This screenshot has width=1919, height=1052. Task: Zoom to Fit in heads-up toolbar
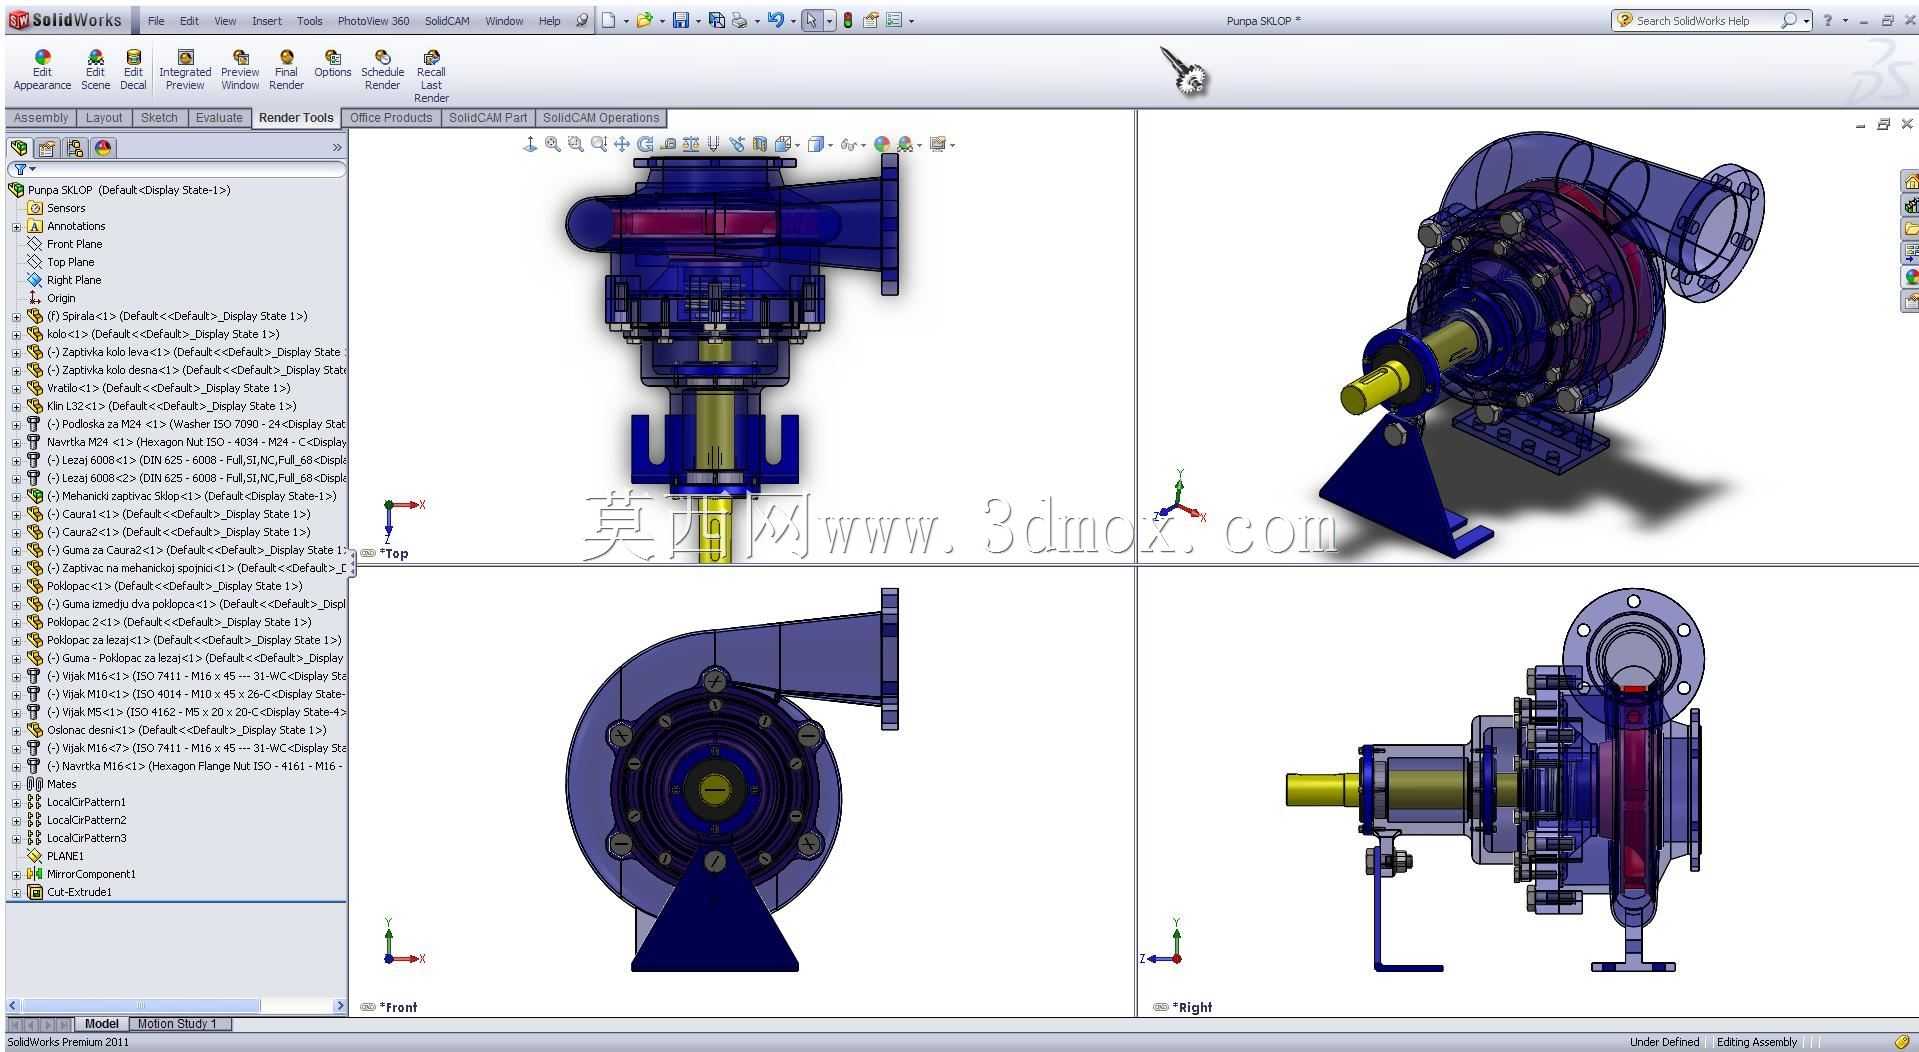(x=552, y=144)
